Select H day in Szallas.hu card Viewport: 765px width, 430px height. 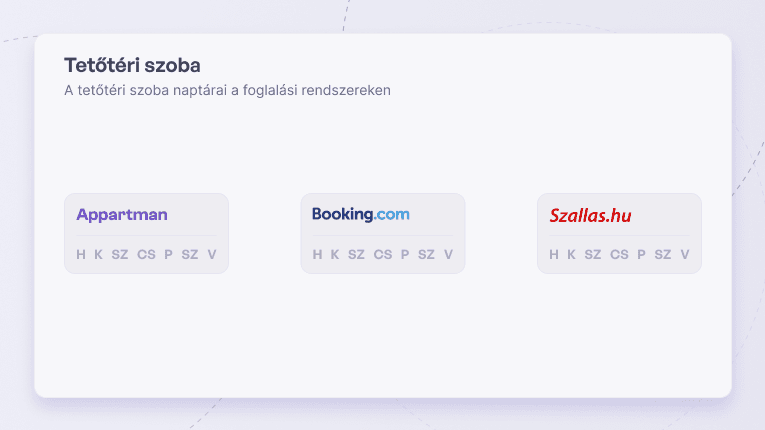coord(554,255)
